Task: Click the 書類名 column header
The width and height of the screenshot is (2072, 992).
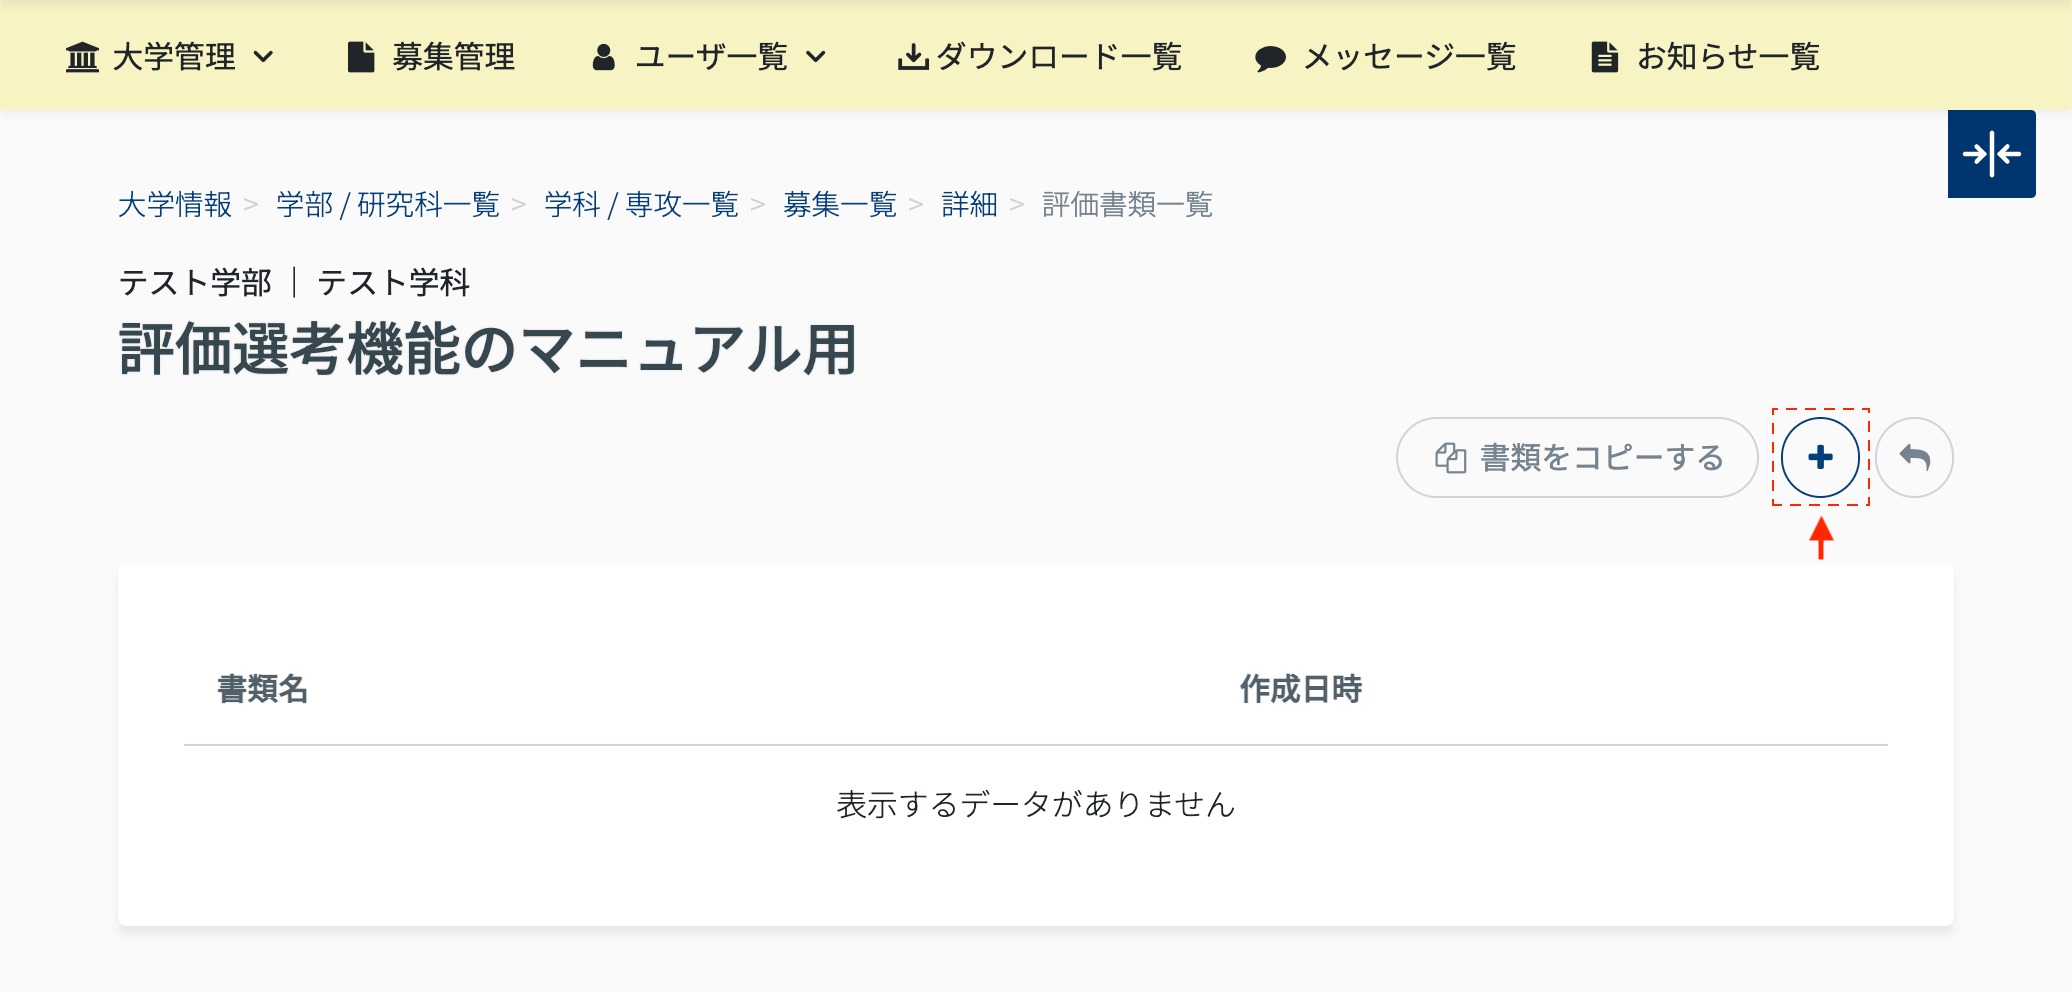Action: coord(262,689)
